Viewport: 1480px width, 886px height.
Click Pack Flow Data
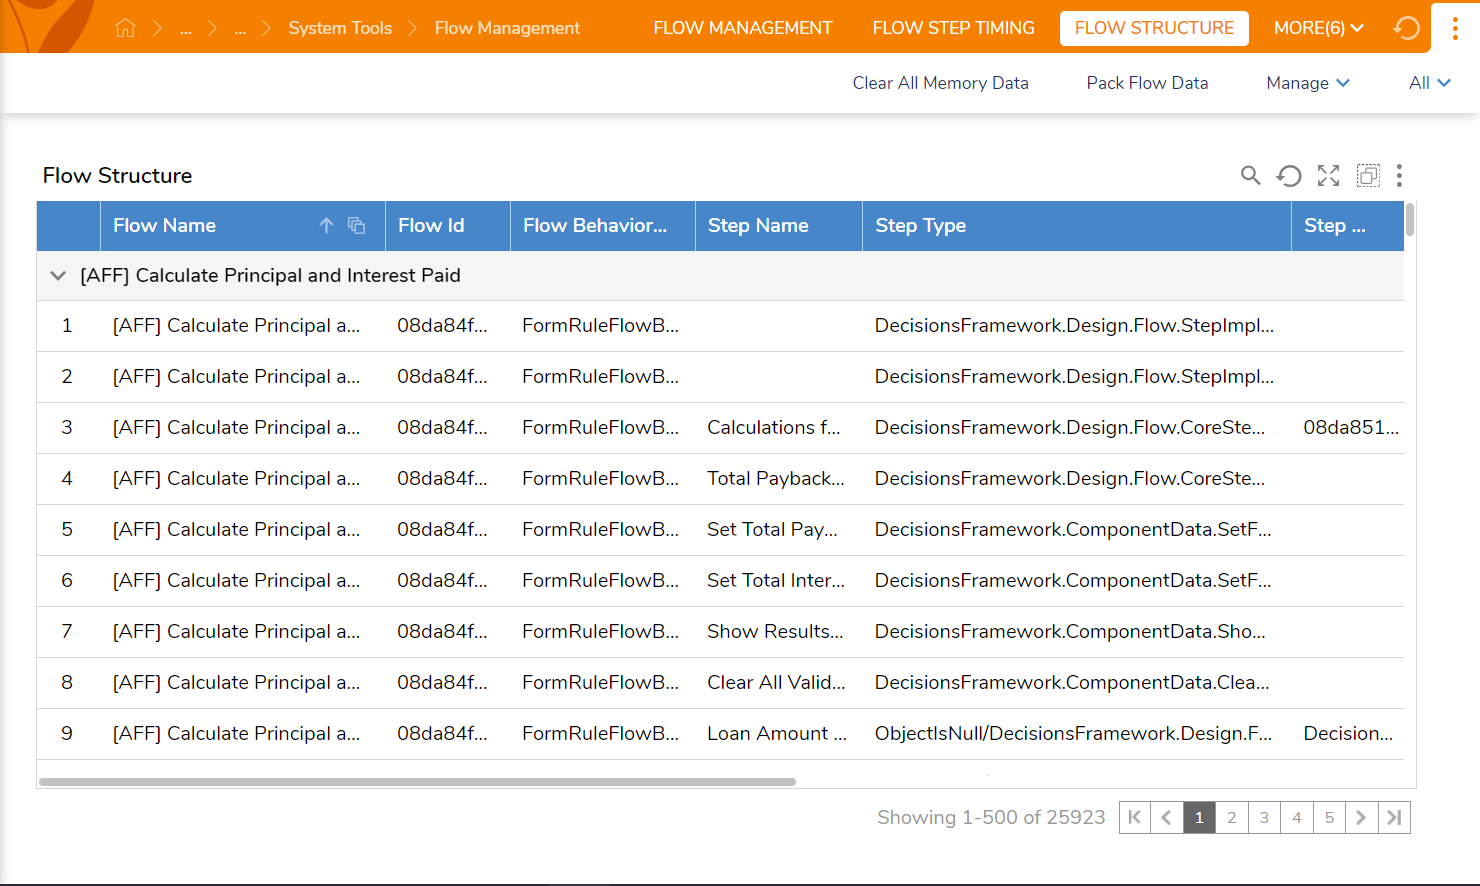pos(1147,83)
